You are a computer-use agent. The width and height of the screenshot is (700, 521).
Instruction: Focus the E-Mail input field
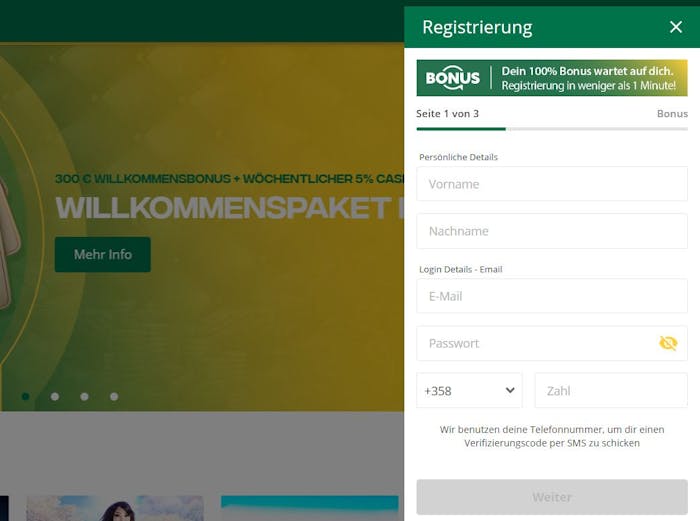552,296
